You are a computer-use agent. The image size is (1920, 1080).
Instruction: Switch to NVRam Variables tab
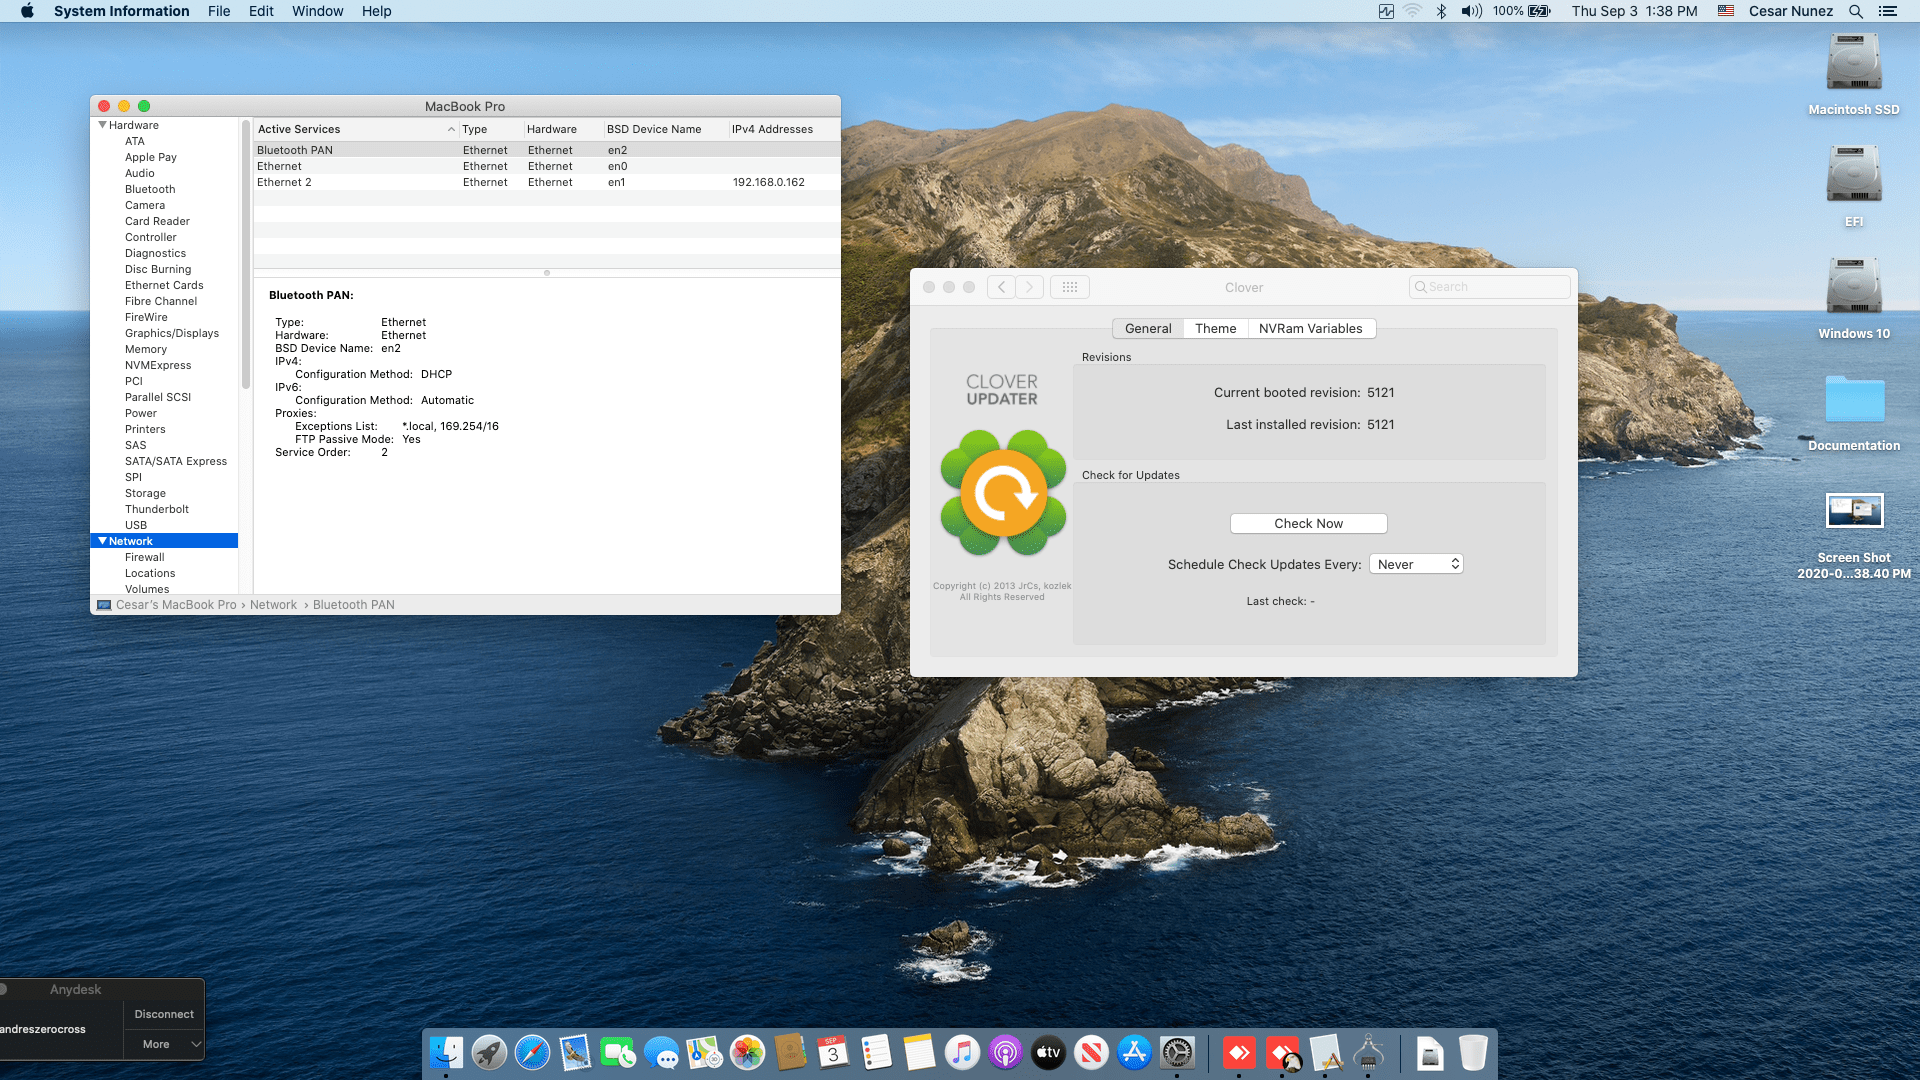(1310, 328)
